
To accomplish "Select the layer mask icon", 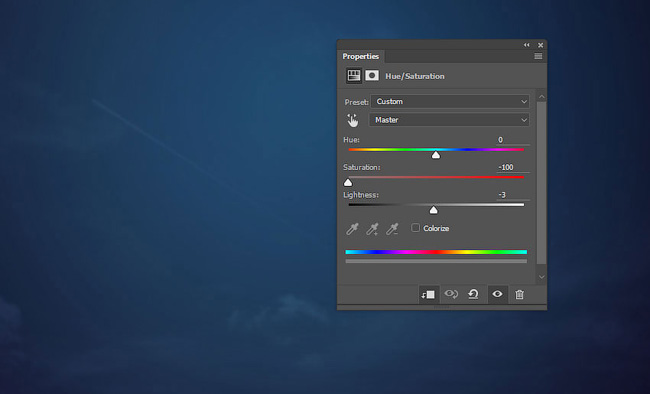I will pos(372,75).
